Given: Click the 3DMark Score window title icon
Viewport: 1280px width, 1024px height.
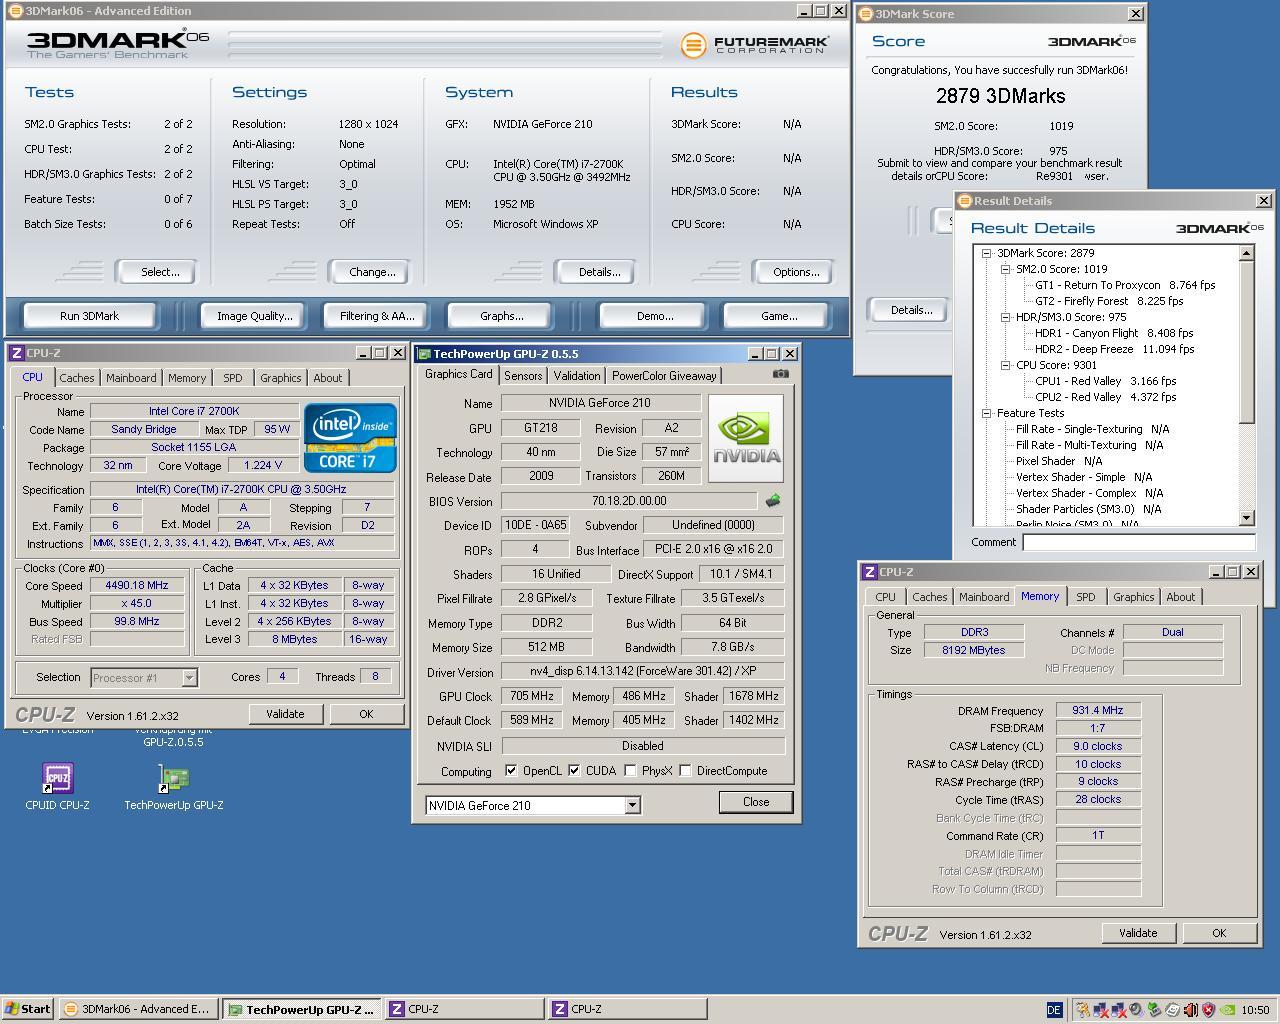Looking at the screenshot, I should [x=865, y=14].
